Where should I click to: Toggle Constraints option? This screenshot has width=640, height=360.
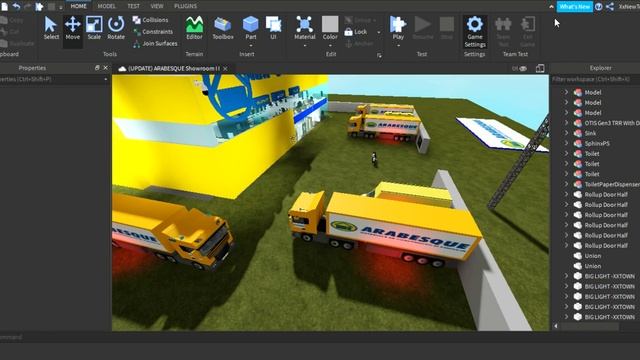(153, 31)
